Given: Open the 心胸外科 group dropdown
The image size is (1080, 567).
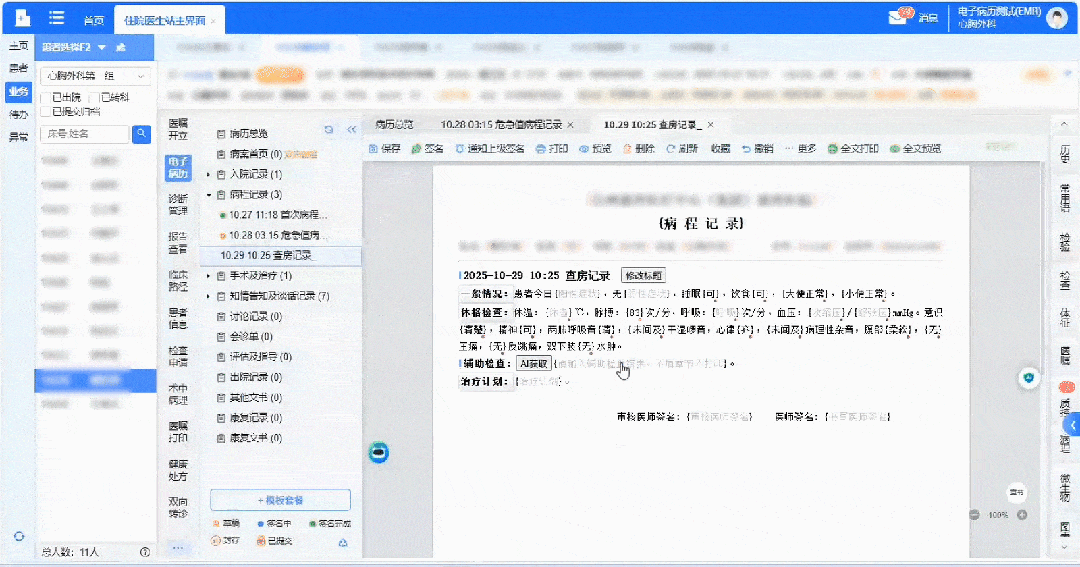Looking at the screenshot, I should point(94,76).
